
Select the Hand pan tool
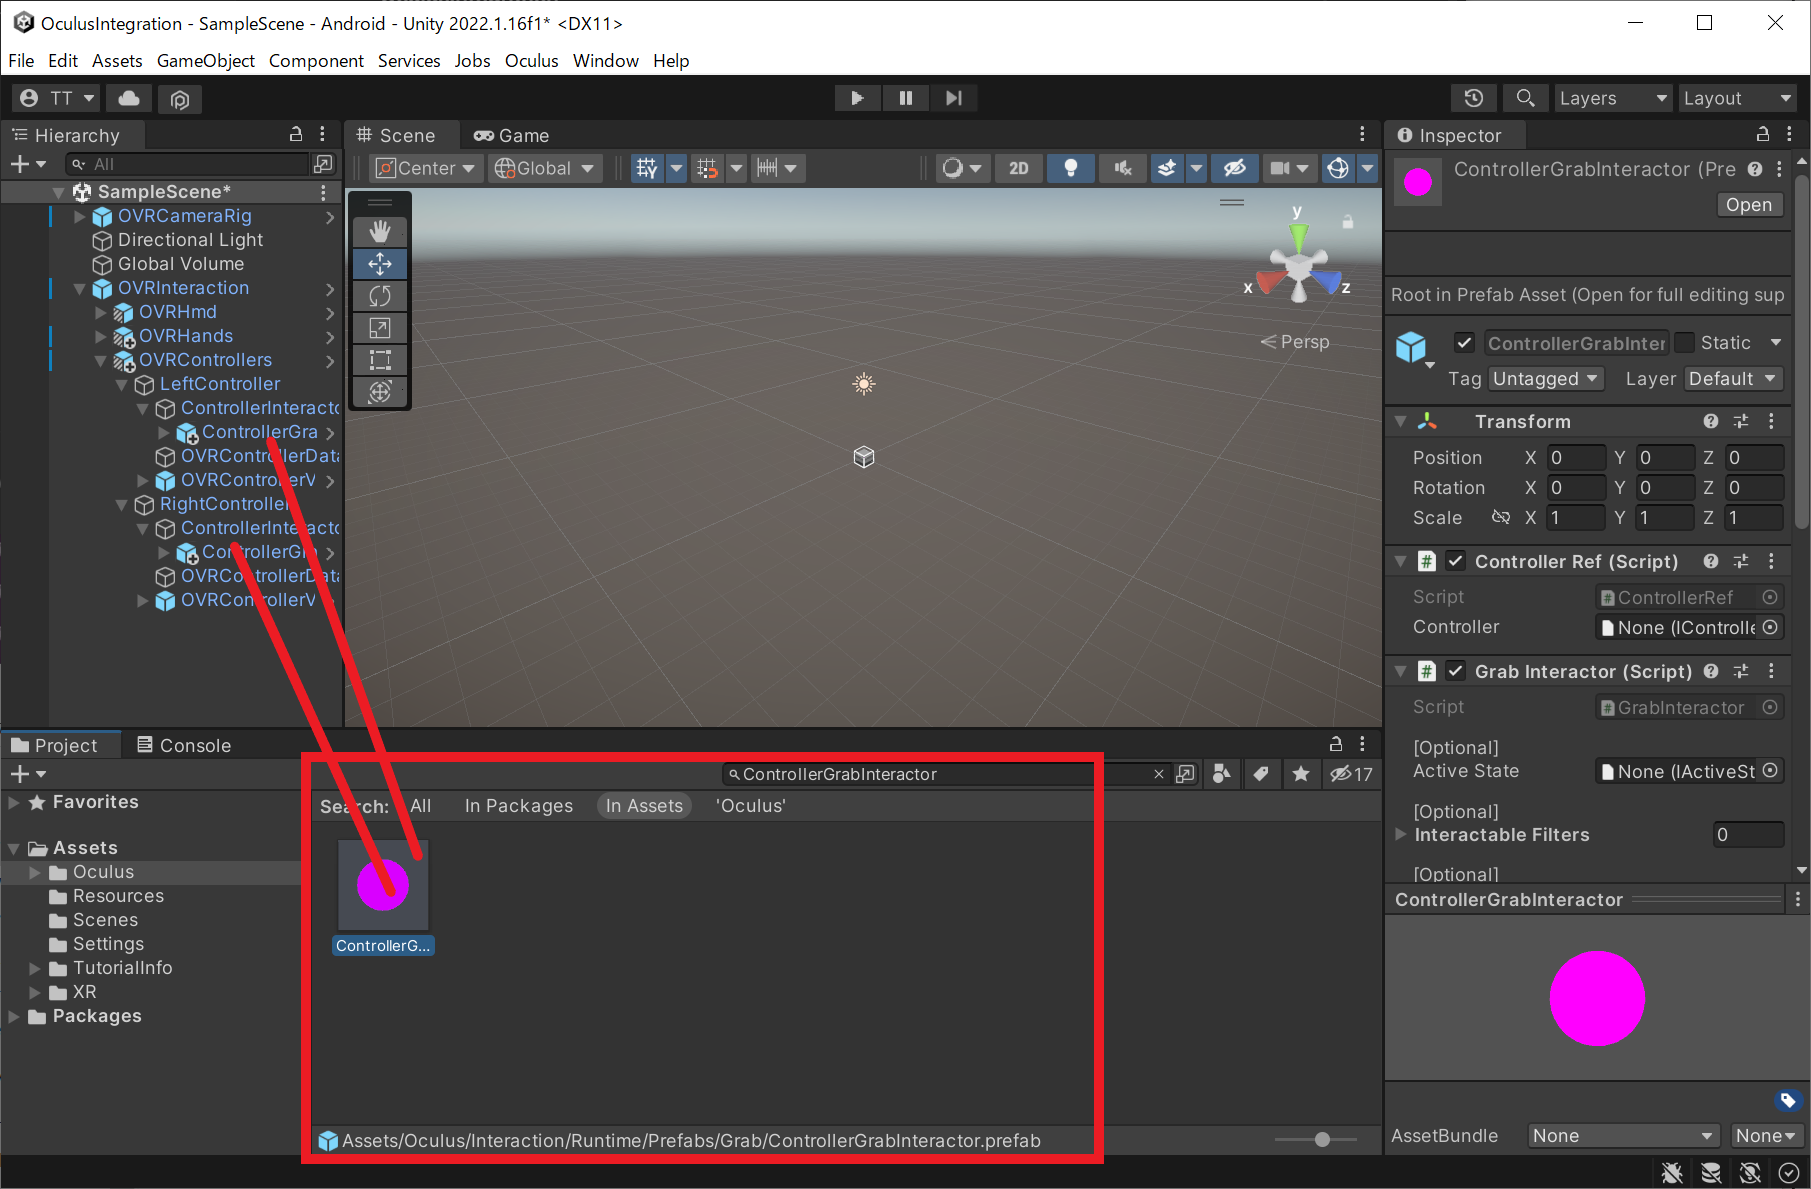point(380,231)
